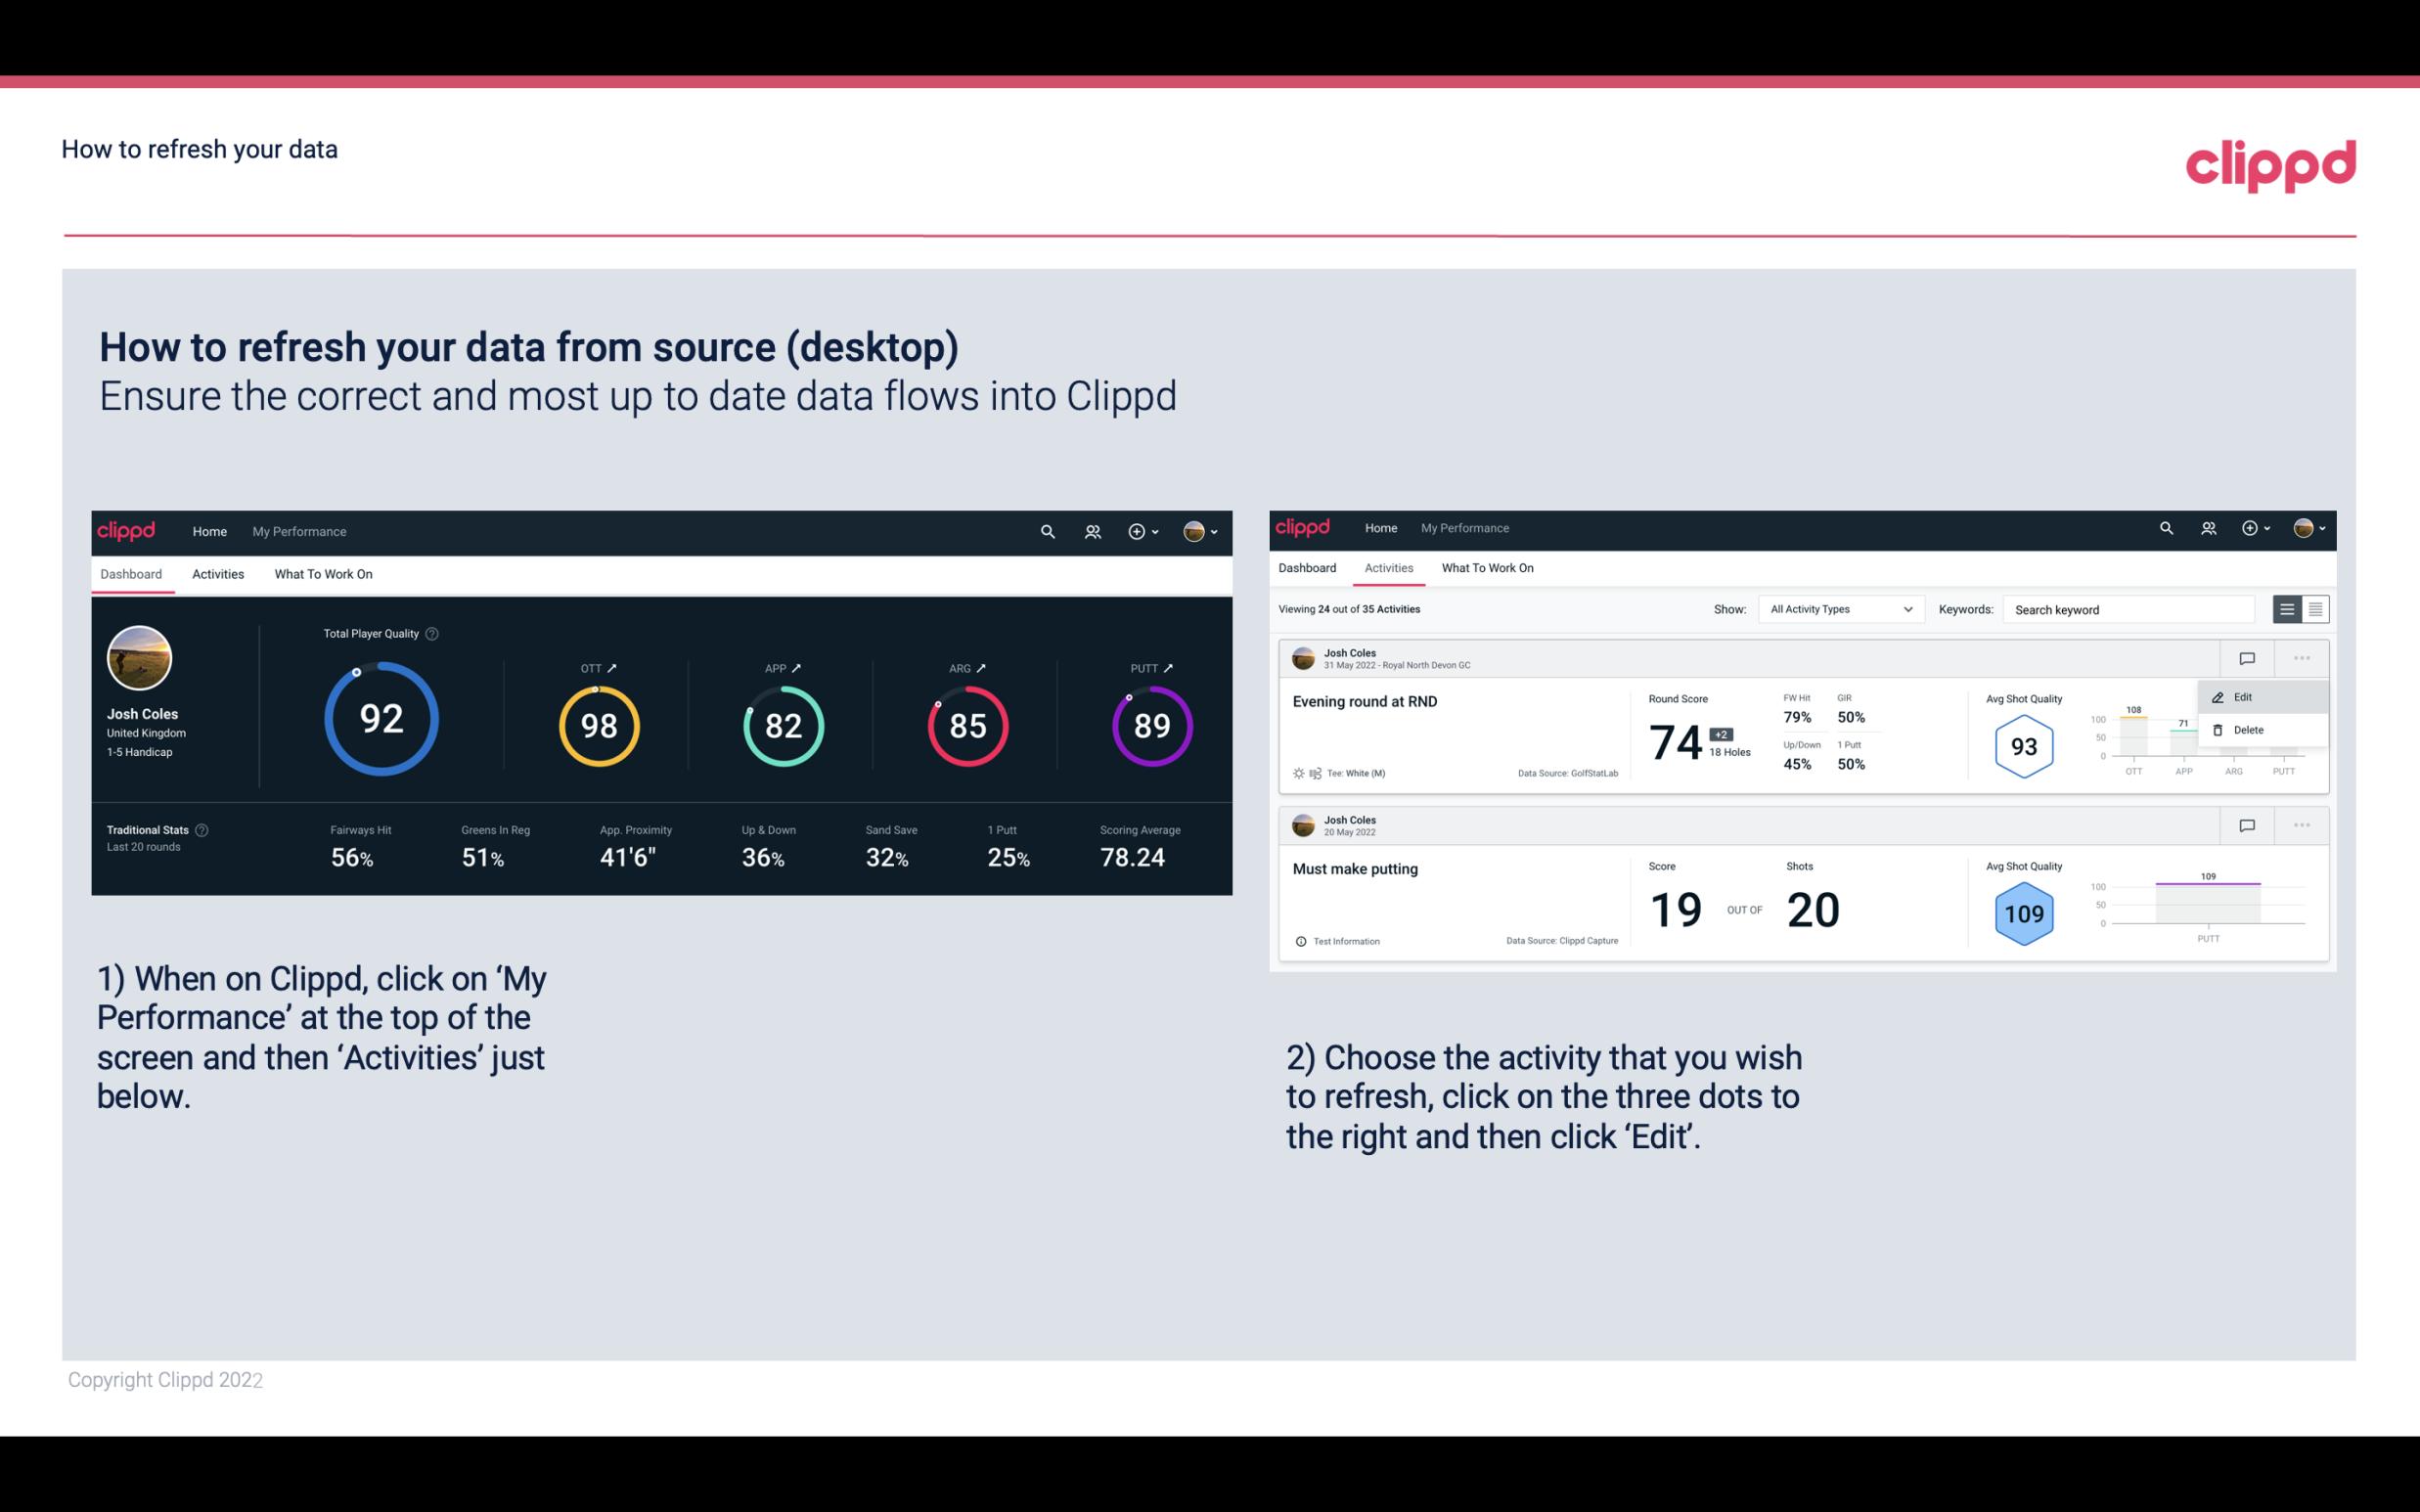Click the search icon in navigation bar
Screen dimensions: 2420x1512
click(1046, 529)
